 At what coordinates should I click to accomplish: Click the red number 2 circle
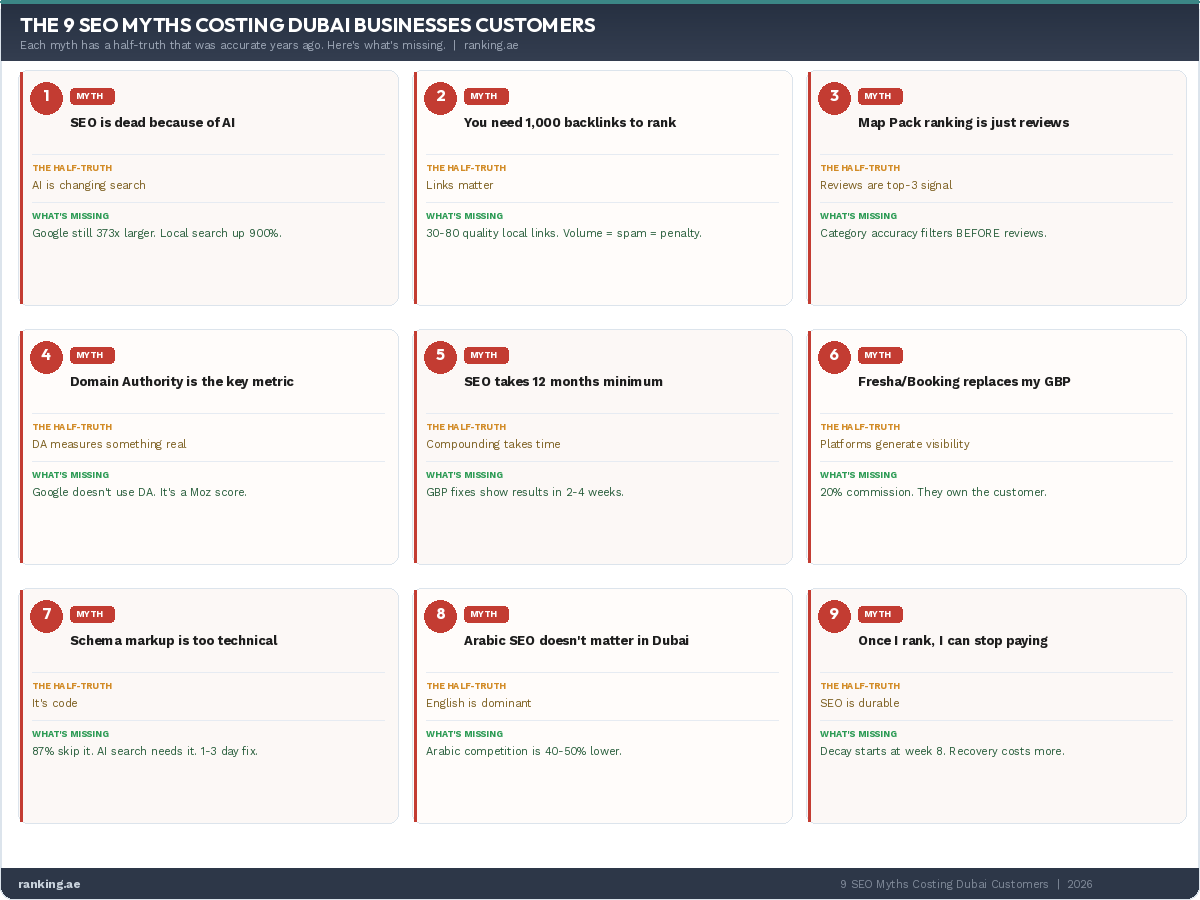pos(440,97)
